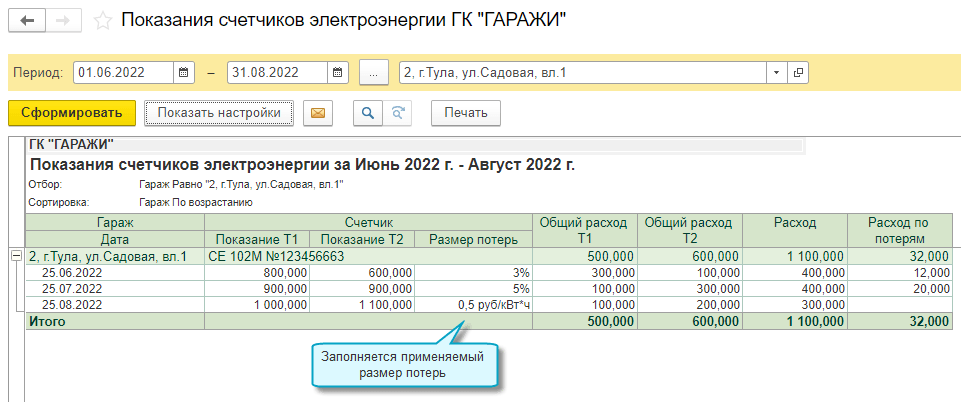Click the Печать button
Viewport: 961px width, 402px height.
click(x=466, y=113)
